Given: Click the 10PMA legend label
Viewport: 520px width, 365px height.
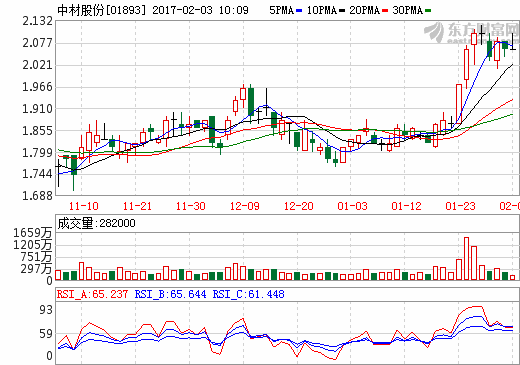Looking at the screenshot, I should [x=322, y=10].
